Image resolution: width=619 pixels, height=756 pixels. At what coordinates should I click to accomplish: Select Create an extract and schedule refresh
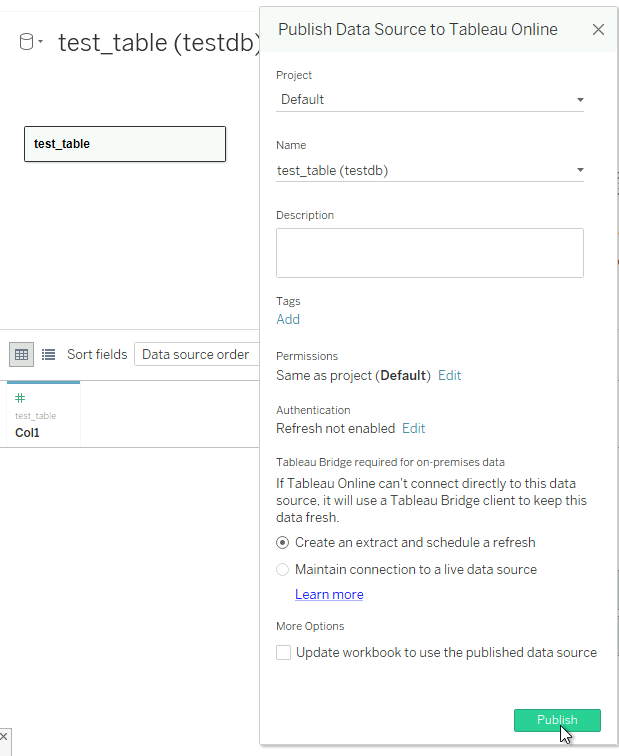(283, 542)
